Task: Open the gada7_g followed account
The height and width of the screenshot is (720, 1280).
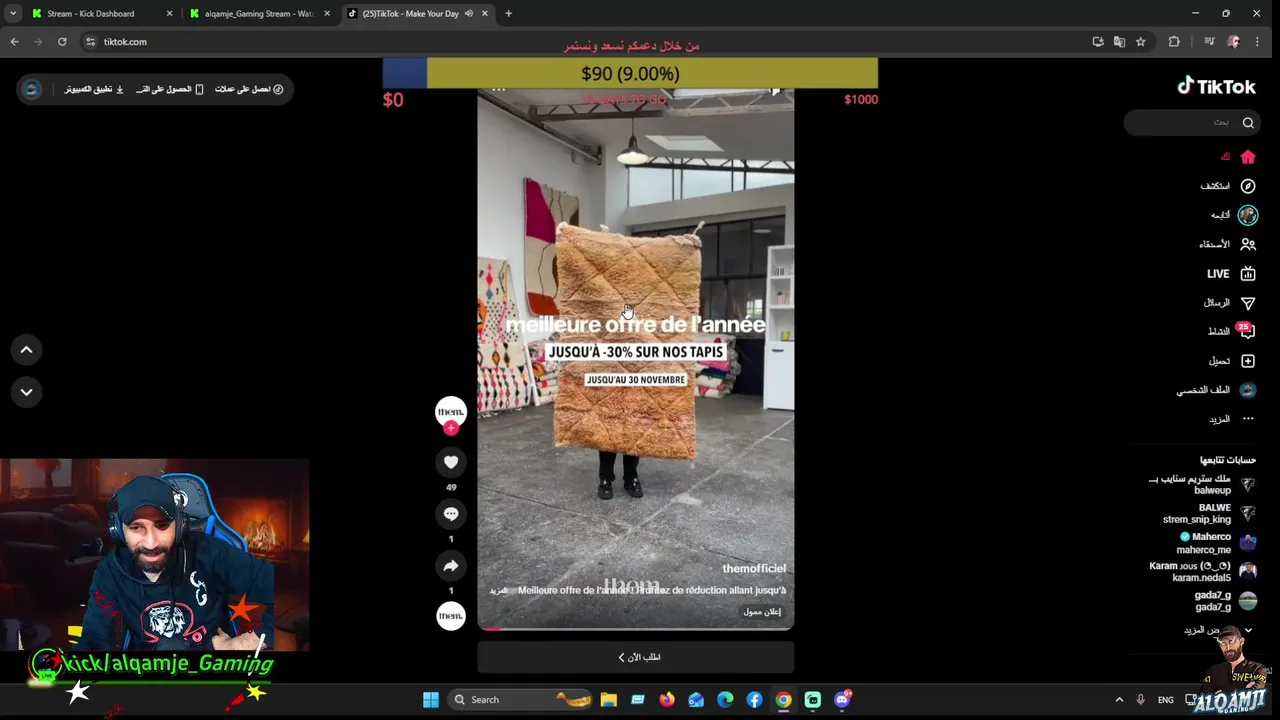Action: click(1225, 601)
